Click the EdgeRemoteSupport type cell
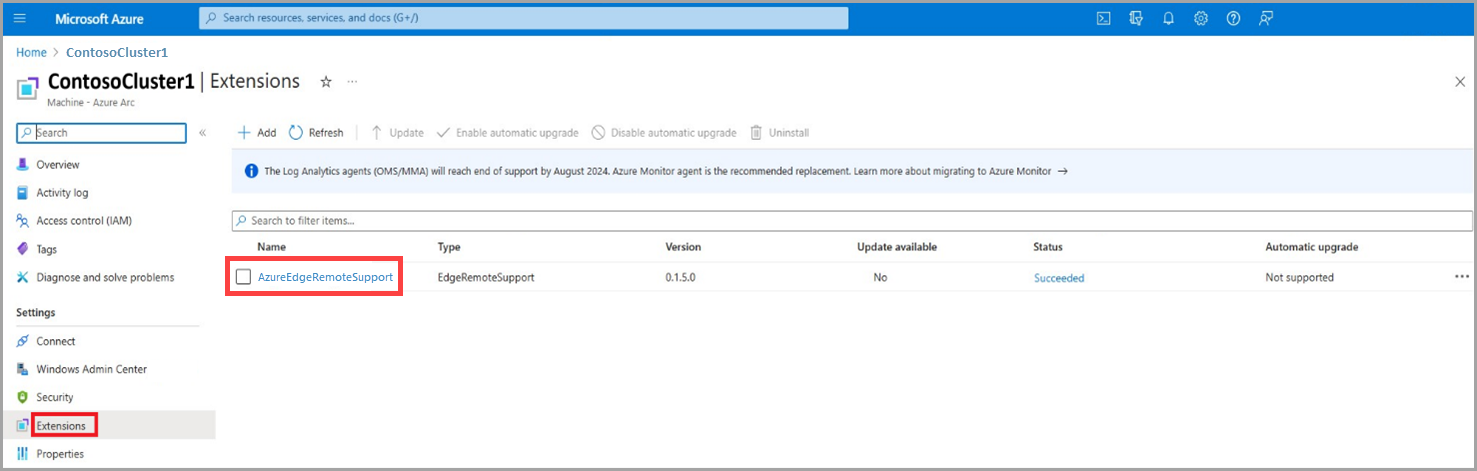This screenshot has height=471, width=1477. [486, 277]
